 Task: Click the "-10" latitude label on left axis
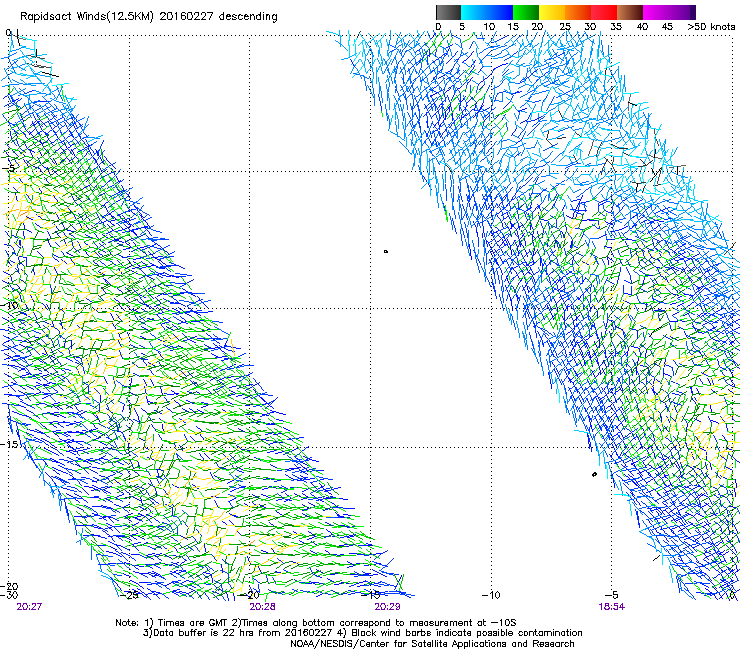[x=9, y=305]
